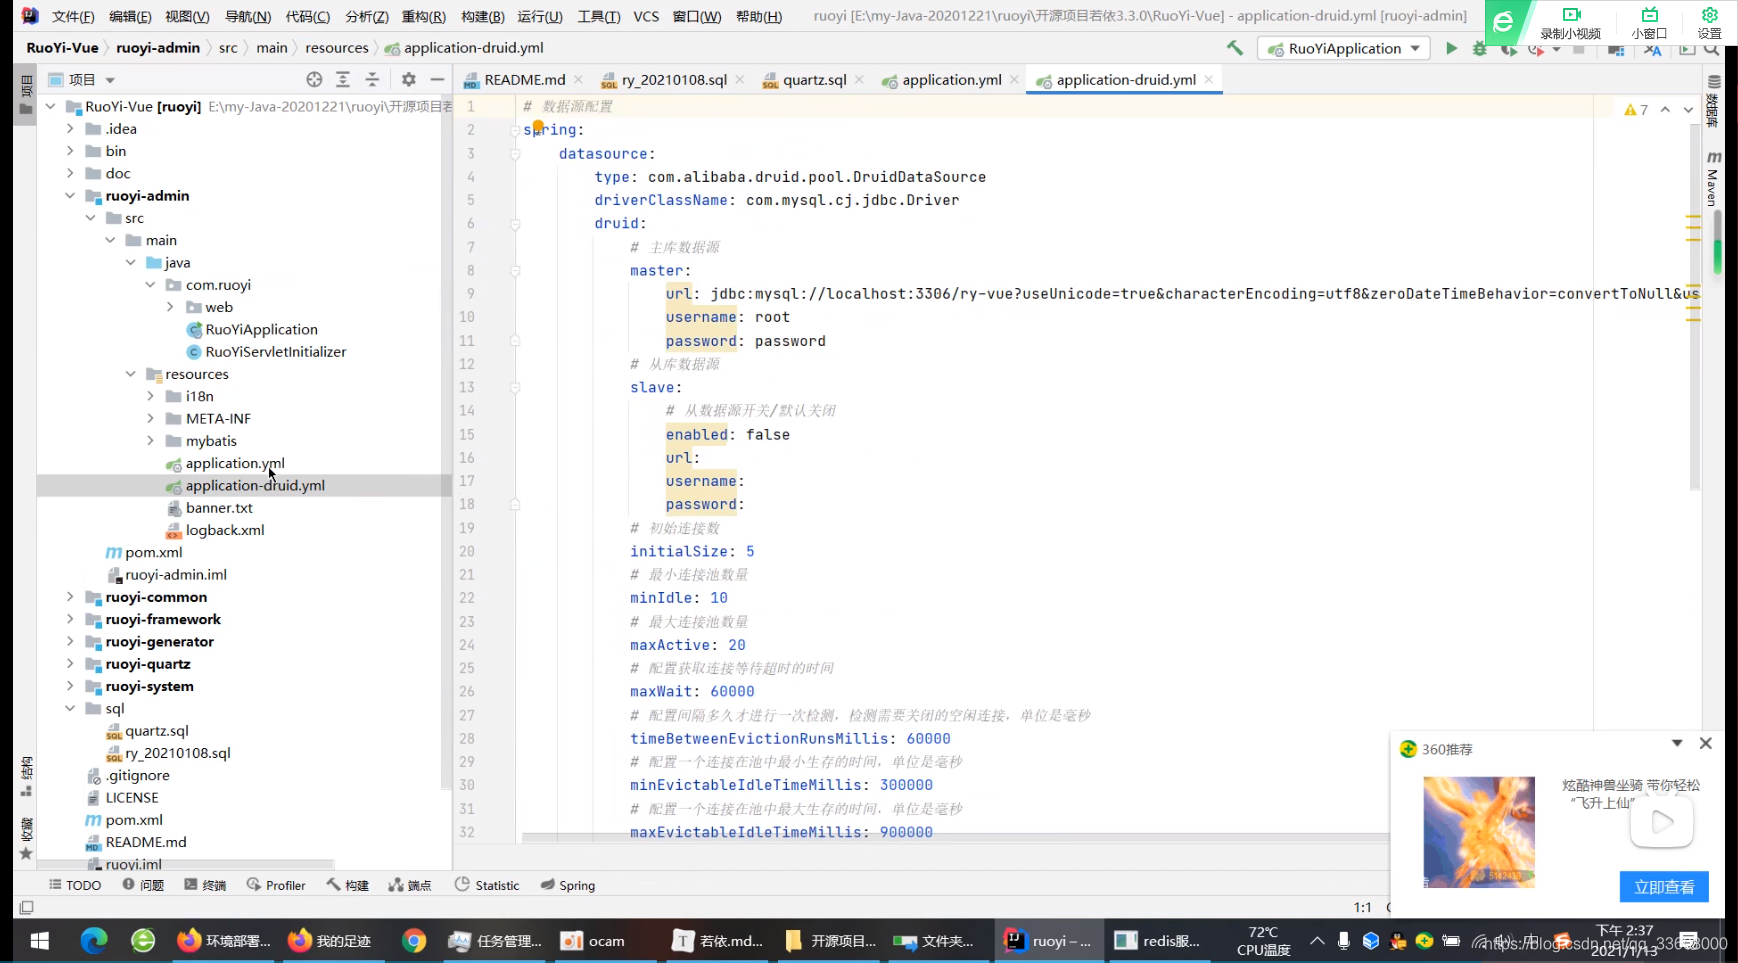This screenshot has height=963, width=1738.
Task: Open the Maven side panel
Action: [1713, 178]
